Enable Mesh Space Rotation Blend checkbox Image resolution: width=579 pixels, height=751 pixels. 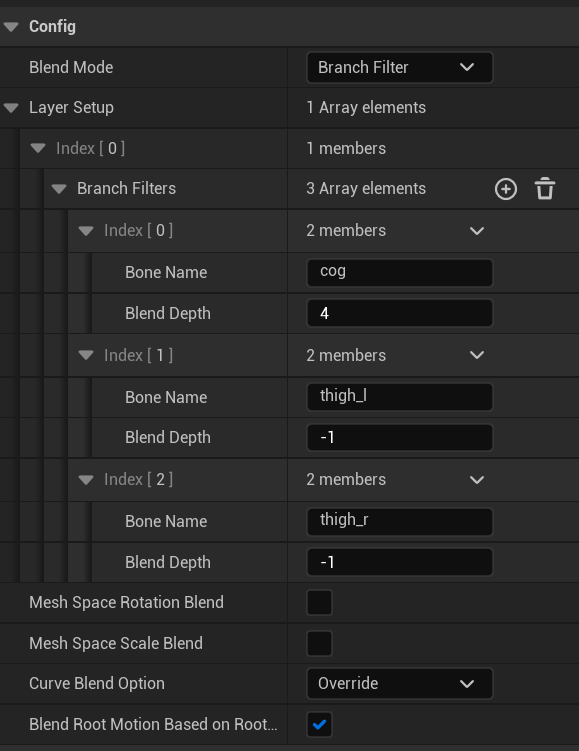[x=319, y=603]
